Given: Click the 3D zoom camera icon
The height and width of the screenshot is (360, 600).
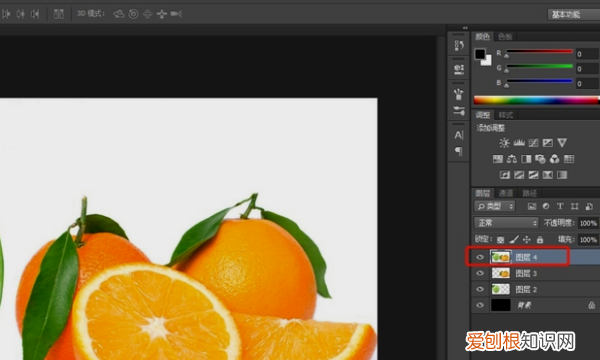Looking at the screenshot, I should click(176, 14).
